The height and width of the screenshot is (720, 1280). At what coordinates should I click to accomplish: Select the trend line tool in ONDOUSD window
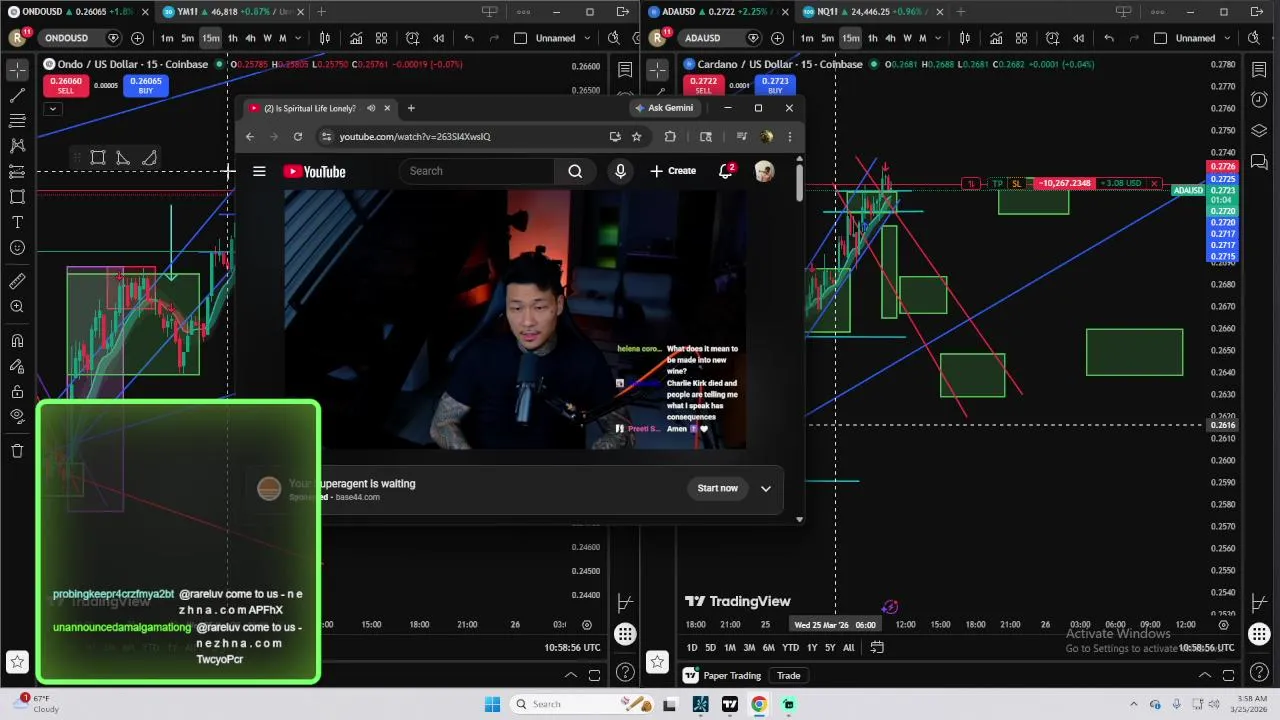click(x=17, y=96)
